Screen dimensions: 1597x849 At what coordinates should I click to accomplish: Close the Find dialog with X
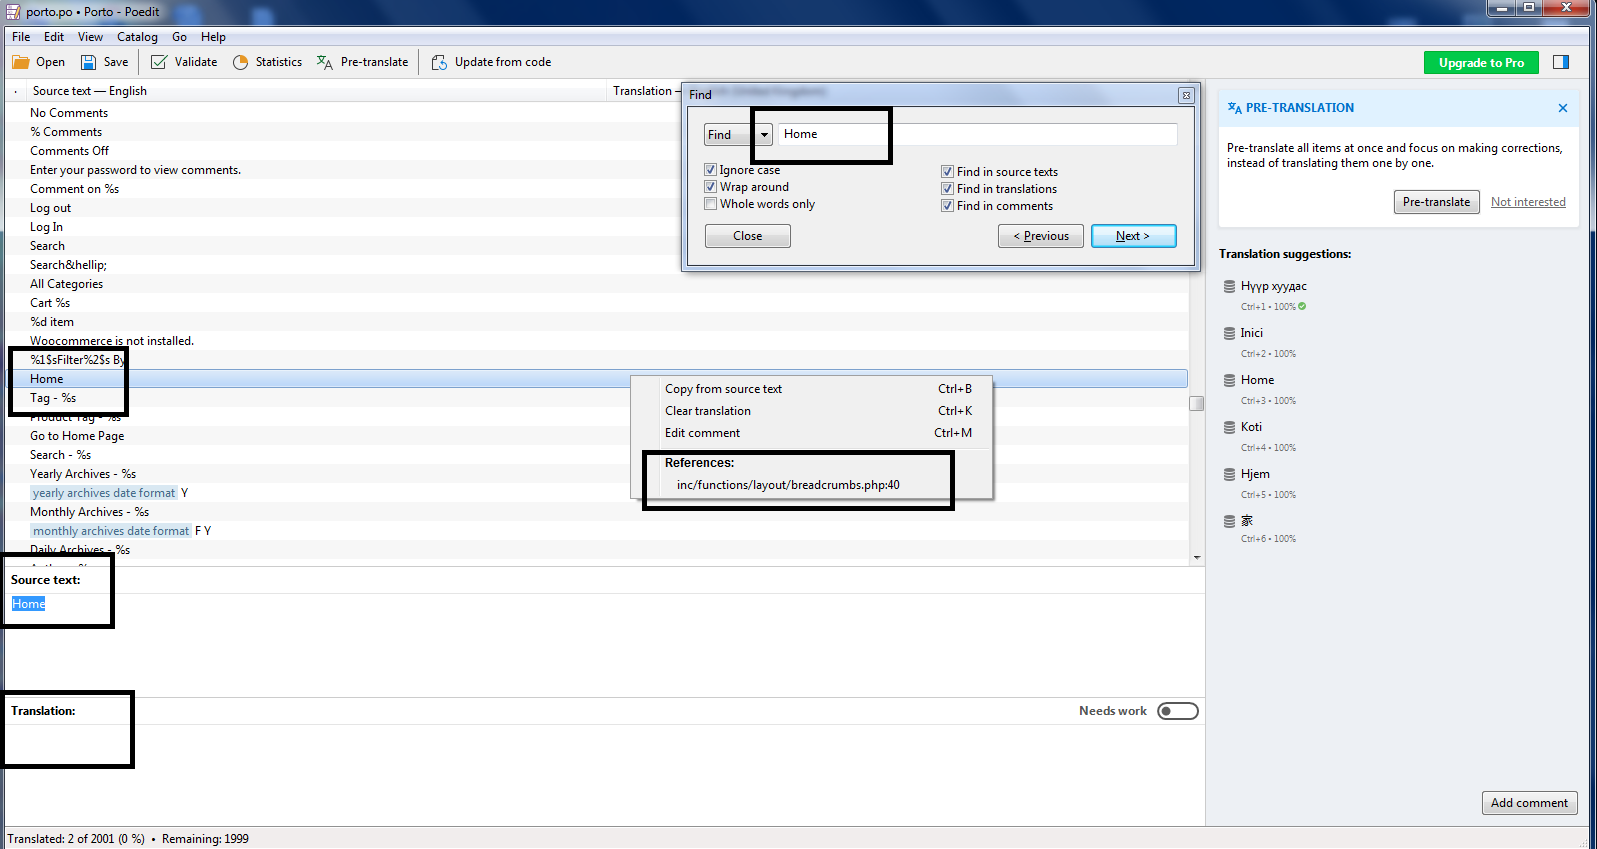pos(1186,95)
